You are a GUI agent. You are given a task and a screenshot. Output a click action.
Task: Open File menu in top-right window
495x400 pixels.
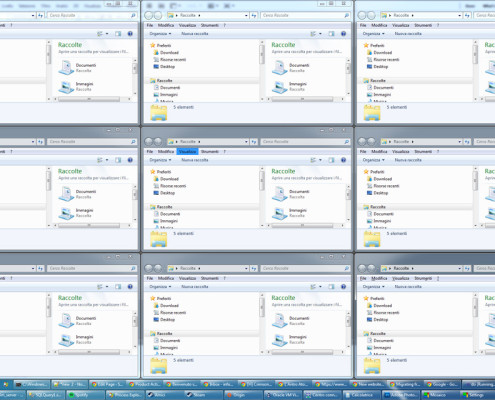363,25
